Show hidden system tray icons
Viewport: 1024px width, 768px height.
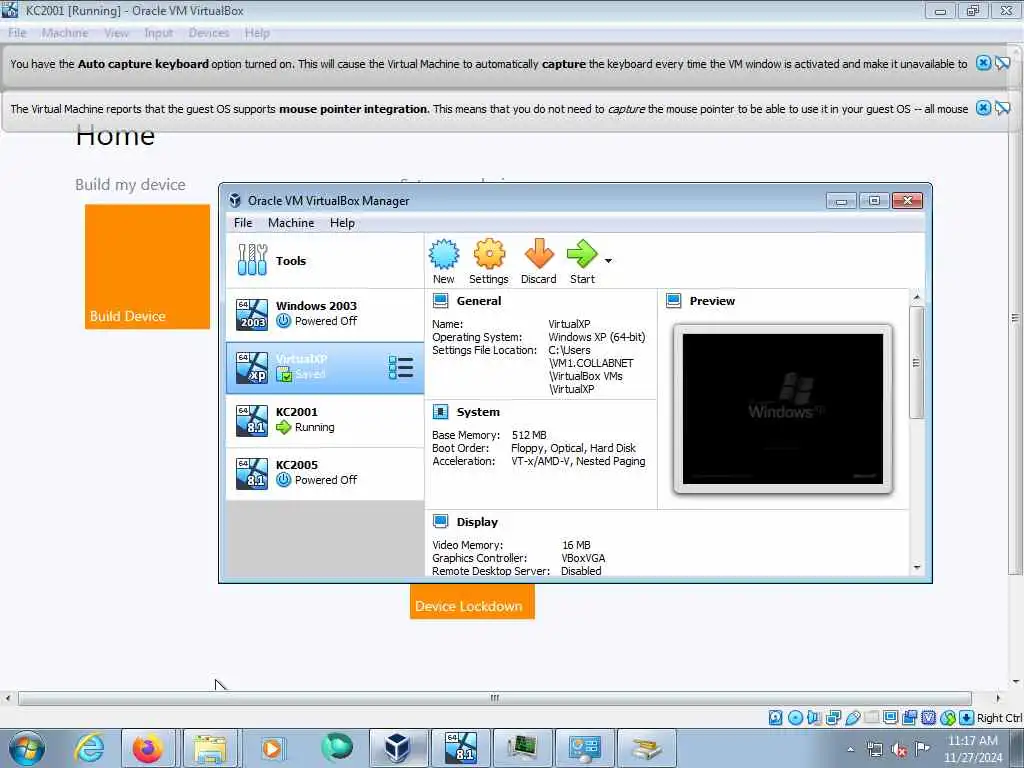[x=850, y=749]
